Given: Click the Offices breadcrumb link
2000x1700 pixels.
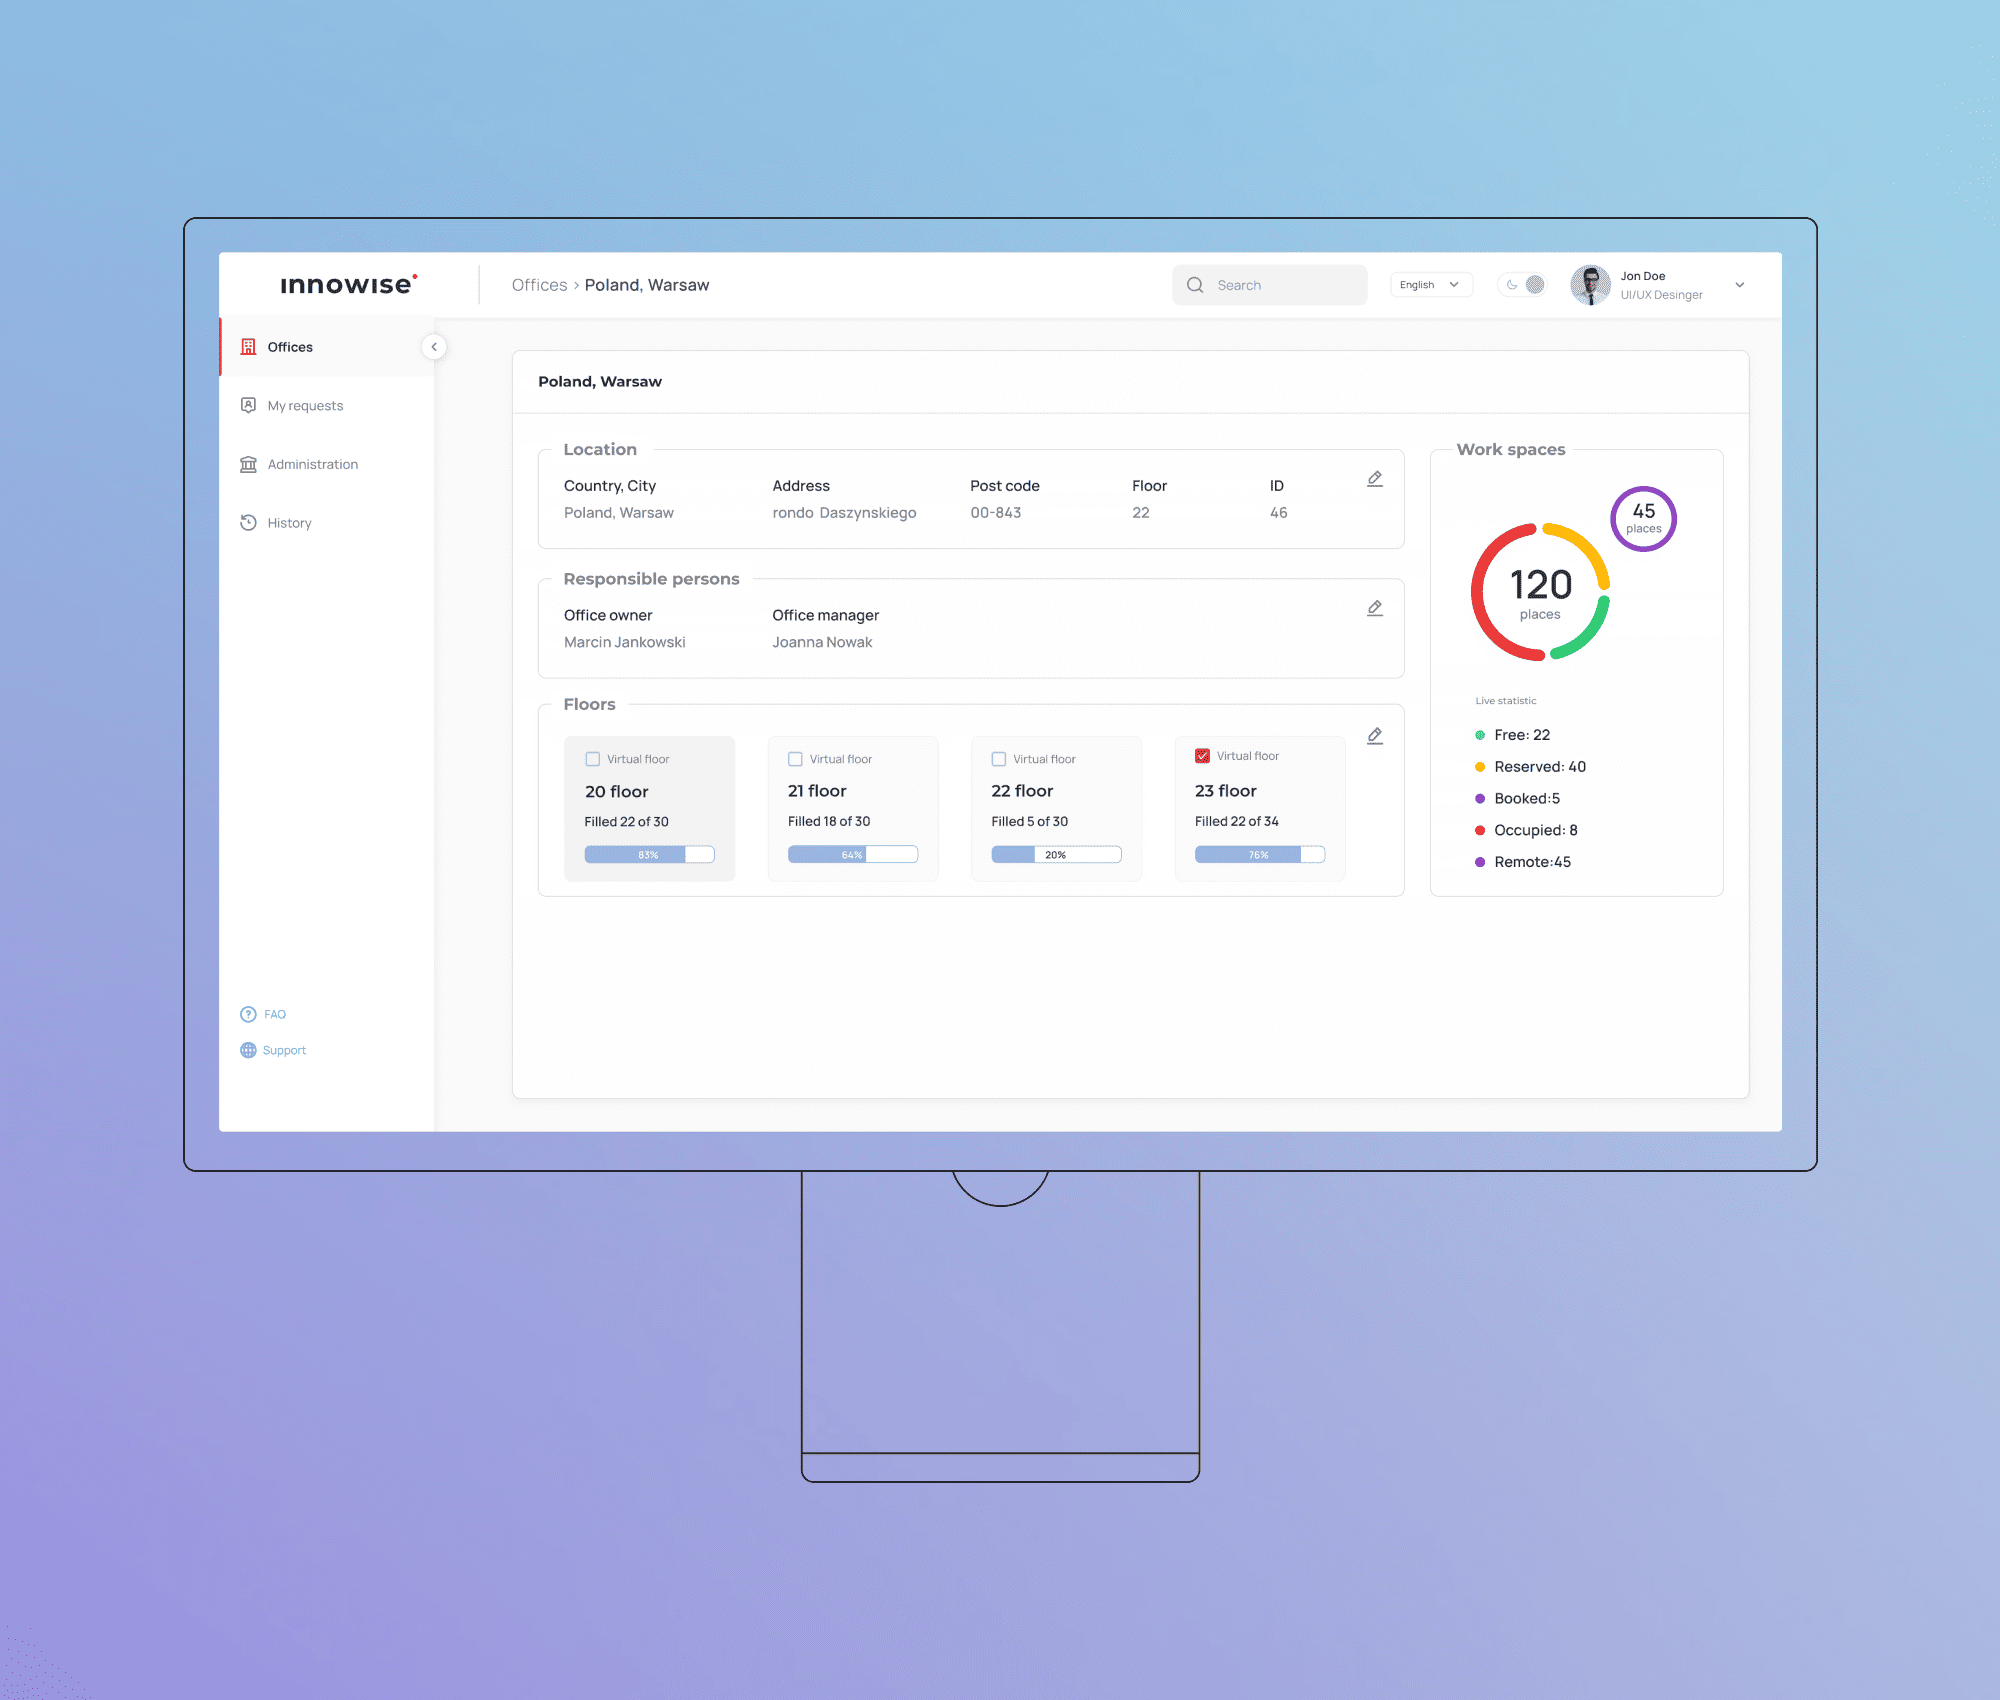Looking at the screenshot, I should point(539,285).
